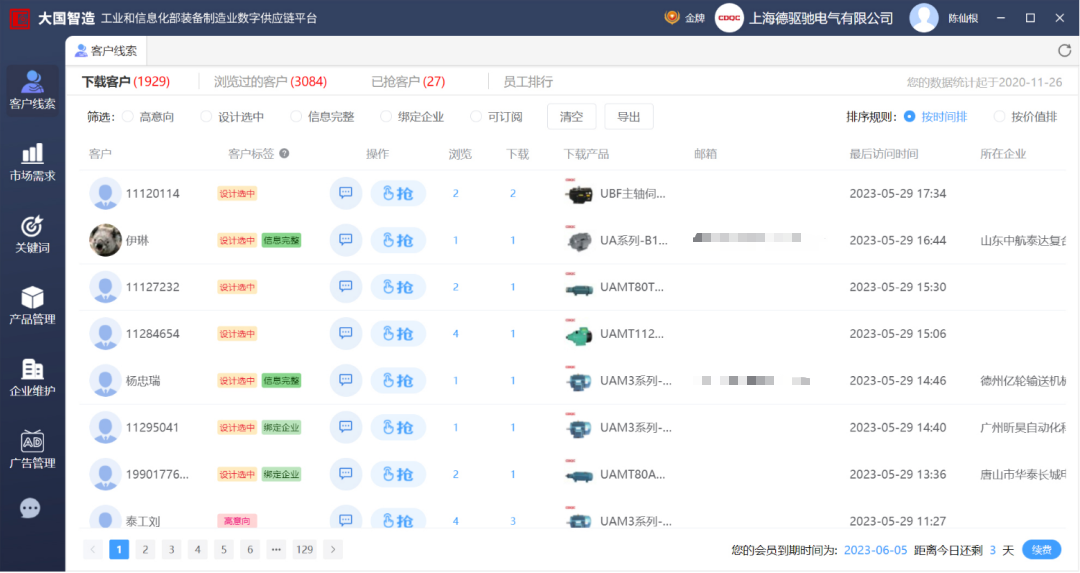This screenshot has width=1080, height=573.
Task: Expand more pages with ellipsis button
Action: (x=276, y=549)
